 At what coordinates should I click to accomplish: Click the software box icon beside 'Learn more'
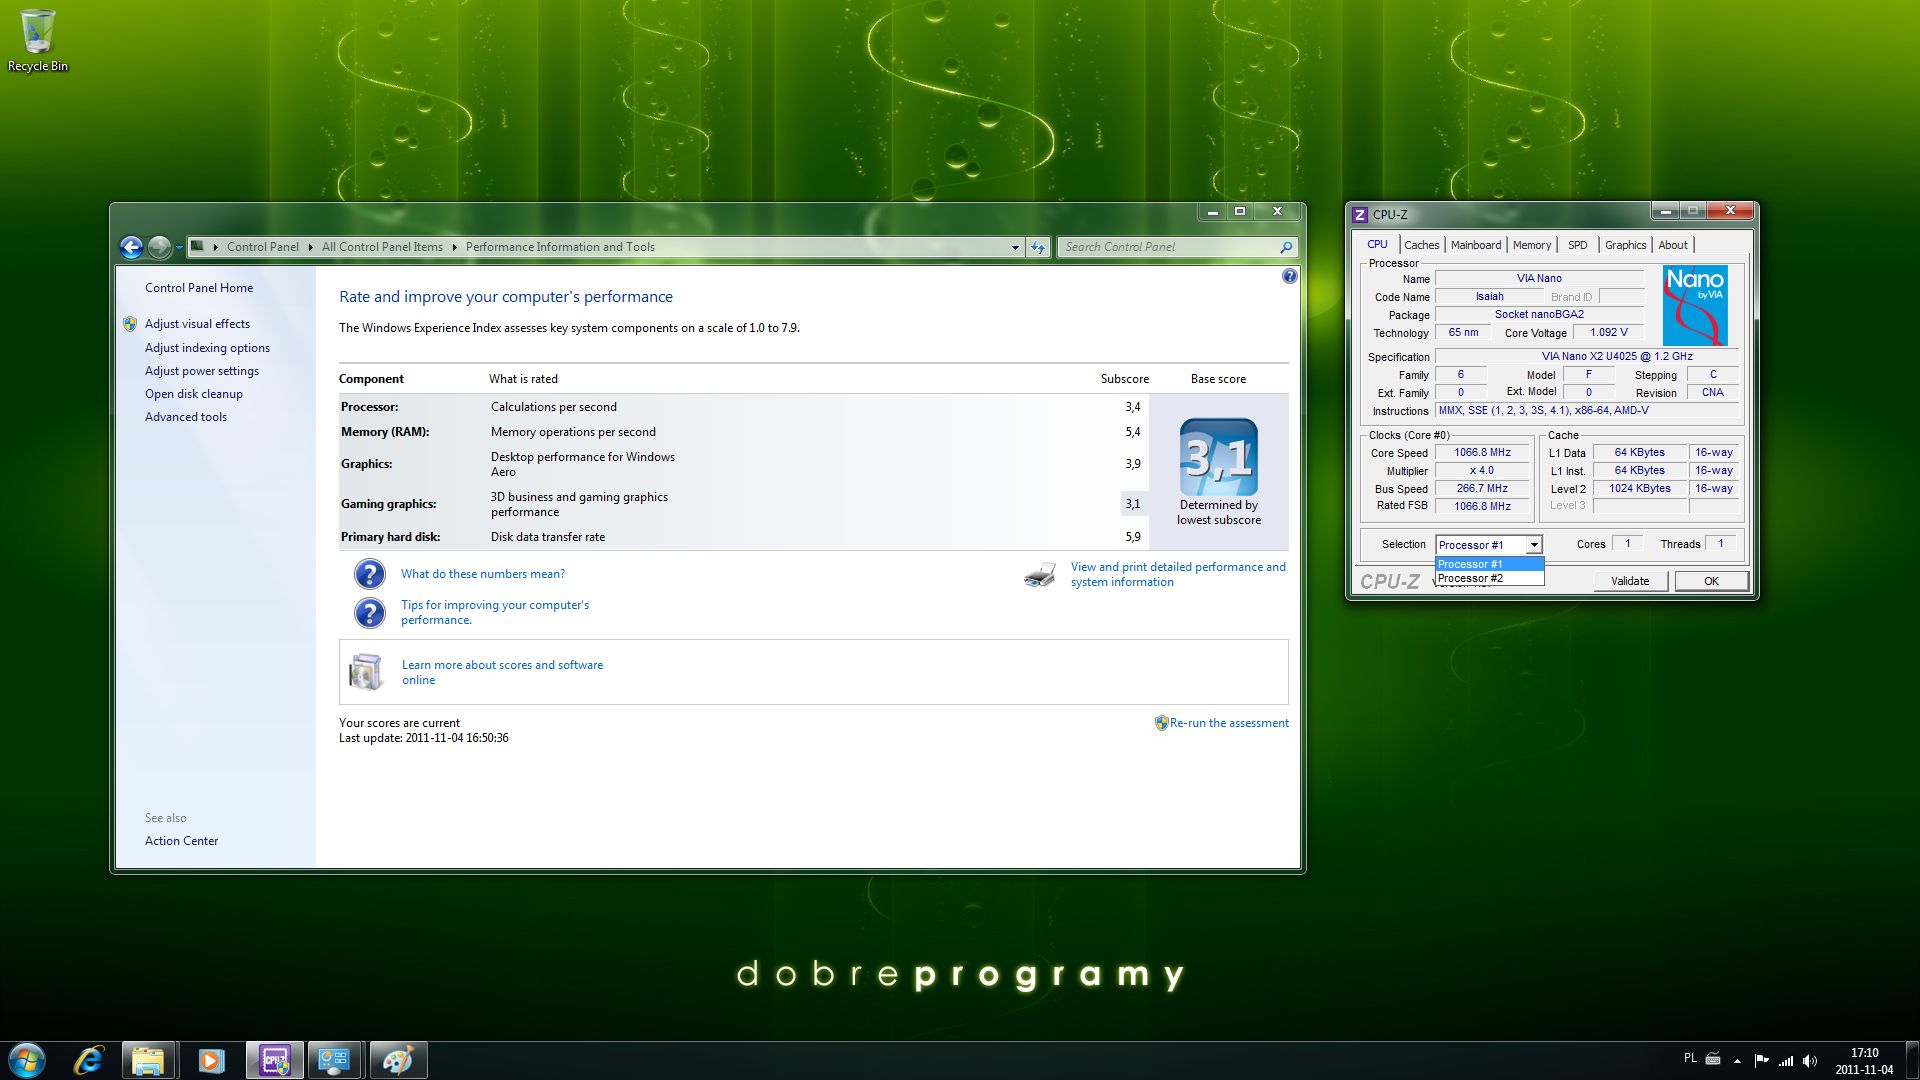pyautogui.click(x=366, y=672)
